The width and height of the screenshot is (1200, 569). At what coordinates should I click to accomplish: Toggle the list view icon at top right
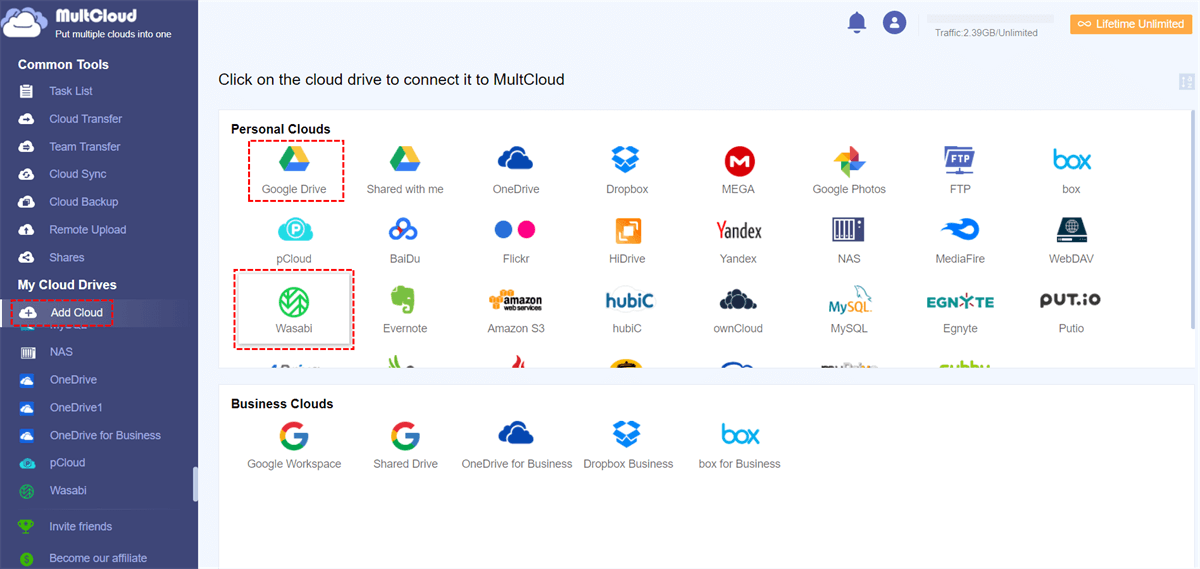click(x=1187, y=82)
